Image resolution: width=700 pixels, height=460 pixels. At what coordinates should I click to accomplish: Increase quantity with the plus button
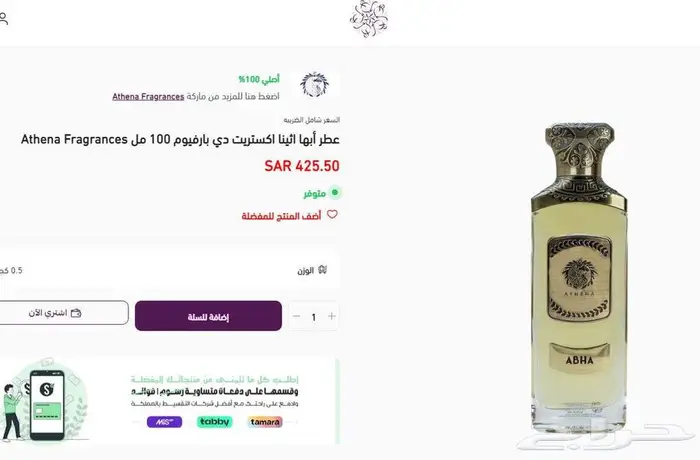[332, 317]
